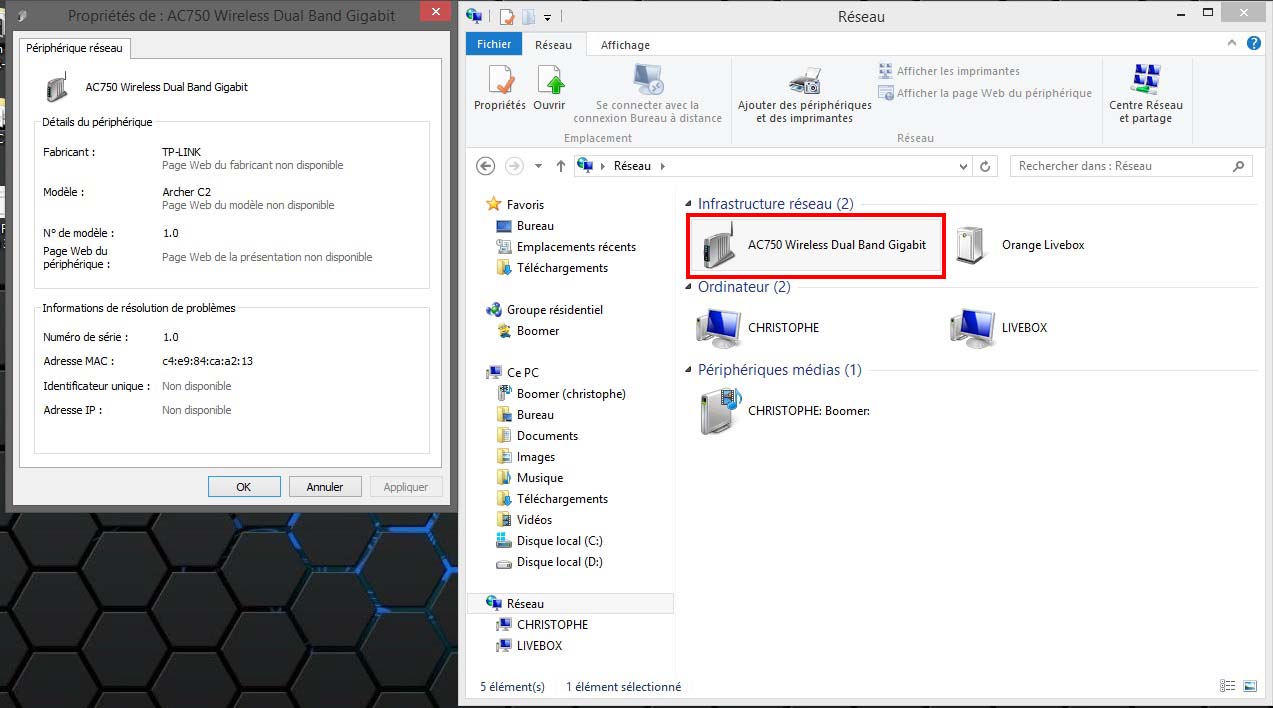
Task: Switch to the Affichage ribbon tab
Action: (625, 45)
